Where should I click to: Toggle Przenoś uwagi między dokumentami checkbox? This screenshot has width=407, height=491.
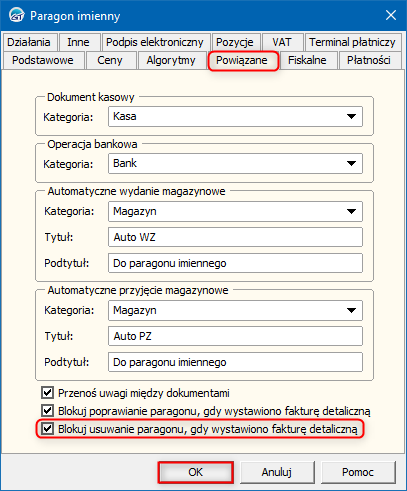pos(47,393)
